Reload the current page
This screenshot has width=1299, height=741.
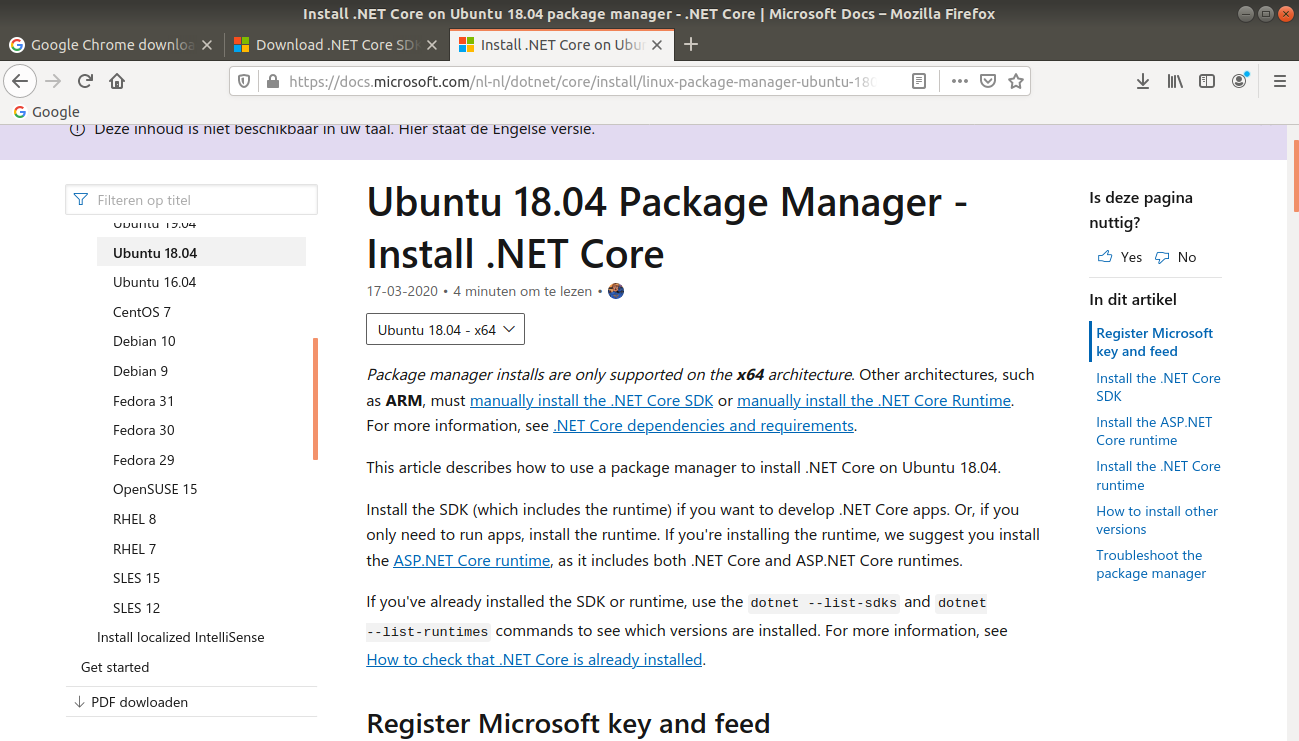[x=86, y=81]
